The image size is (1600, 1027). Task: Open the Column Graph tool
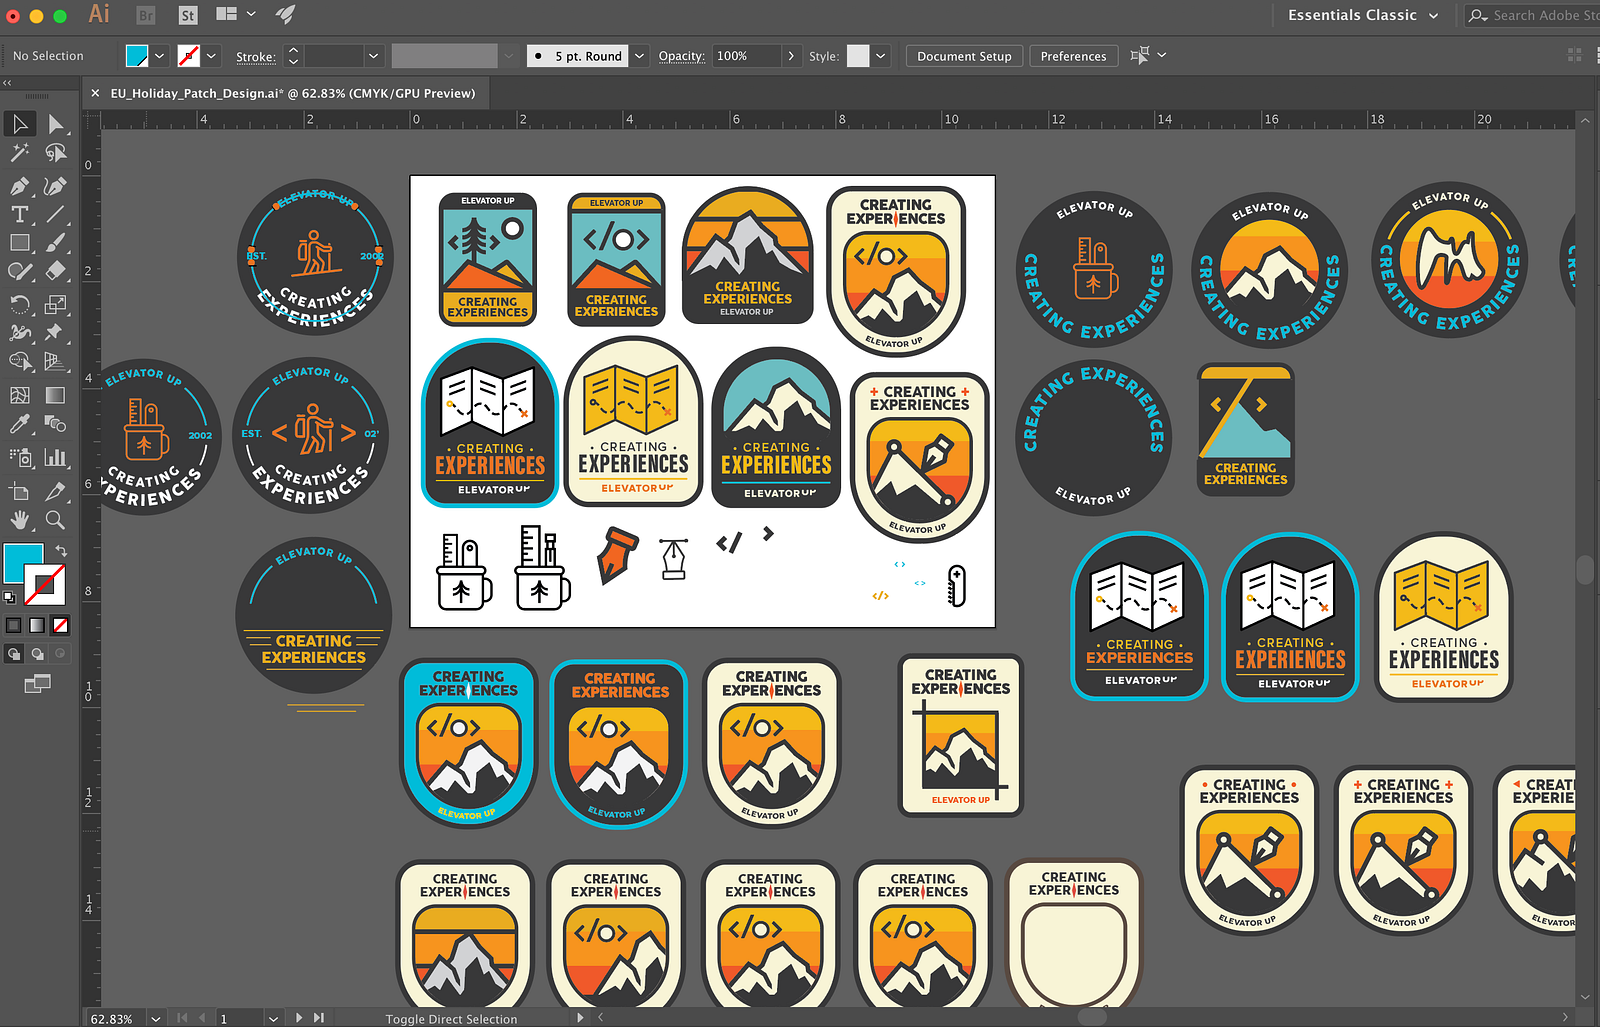56,458
